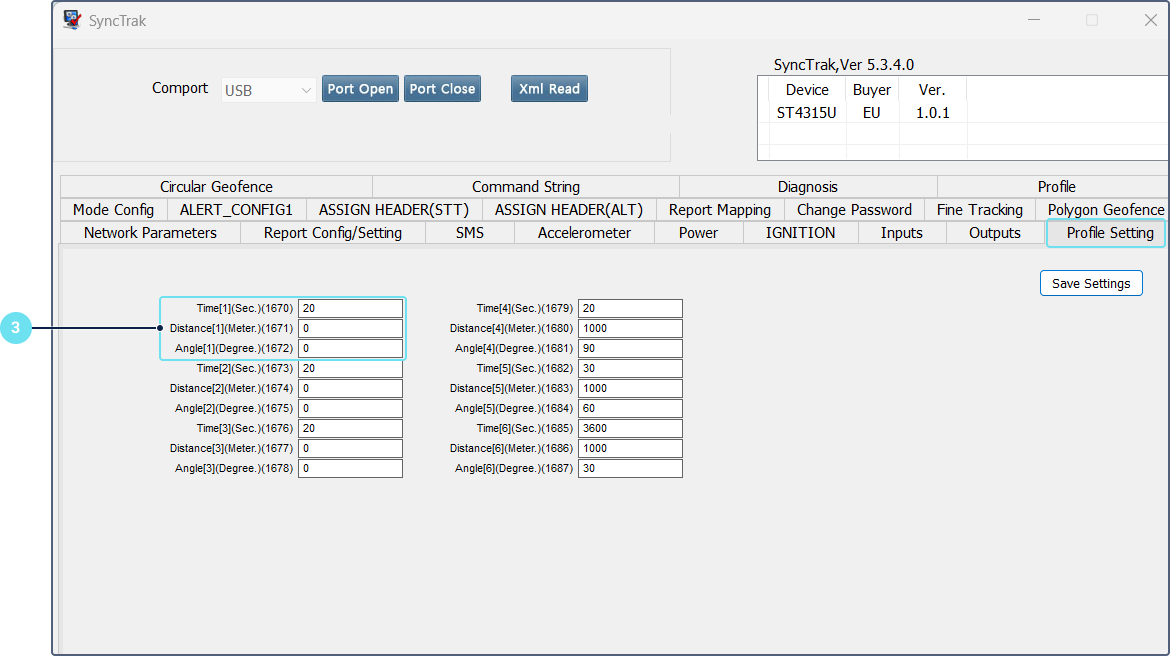This screenshot has width=1170, height=656.
Task: Select the Fine Tracking tab
Action: pyautogui.click(x=980, y=210)
